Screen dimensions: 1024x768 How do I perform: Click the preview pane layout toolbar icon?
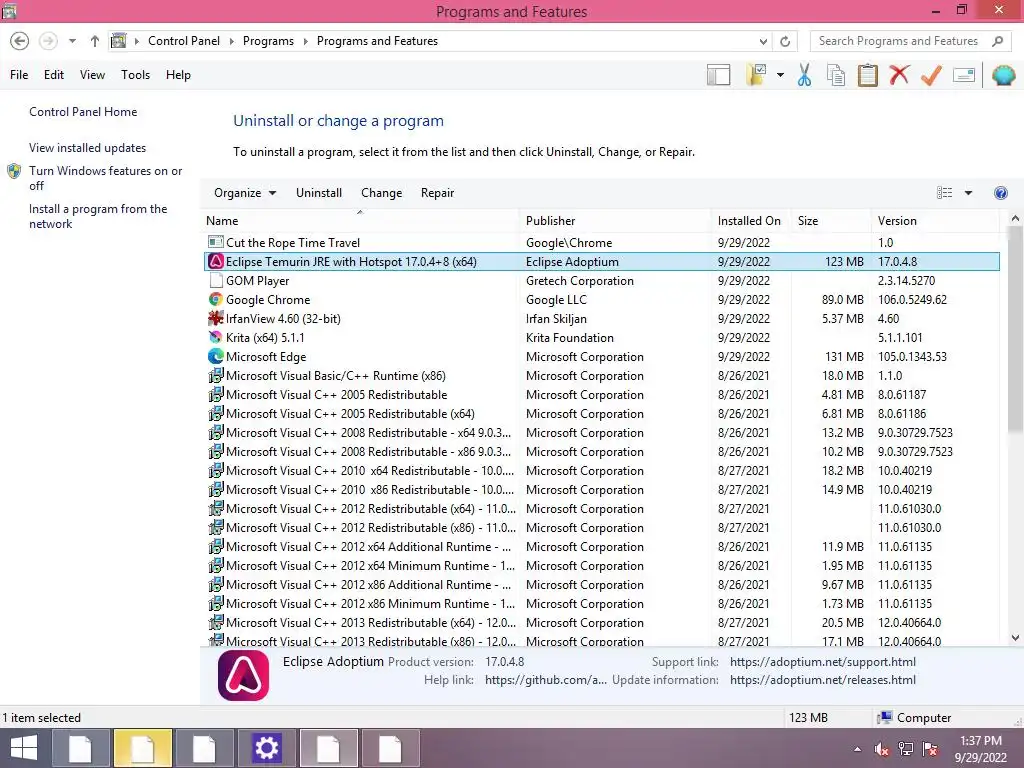click(718, 75)
